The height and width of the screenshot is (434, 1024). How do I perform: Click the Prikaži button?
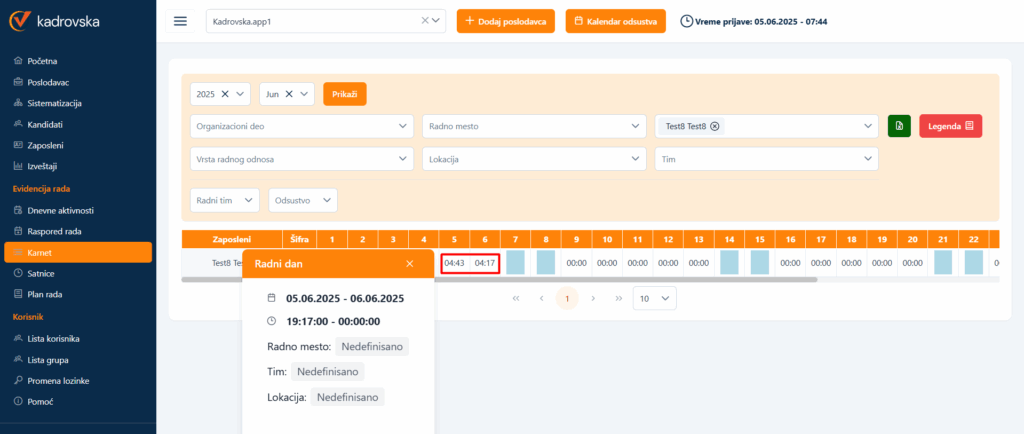coord(345,94)
